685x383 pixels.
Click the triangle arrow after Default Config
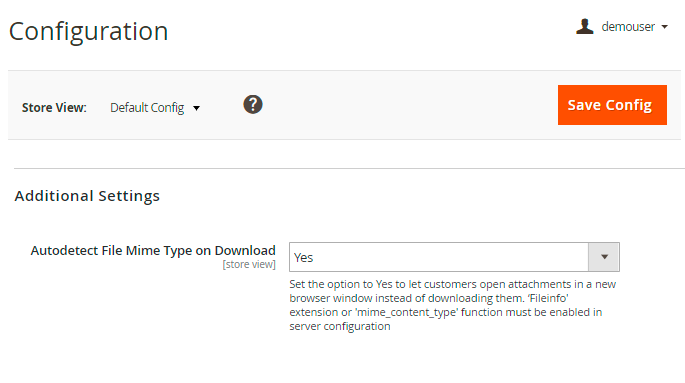[197, 108]
